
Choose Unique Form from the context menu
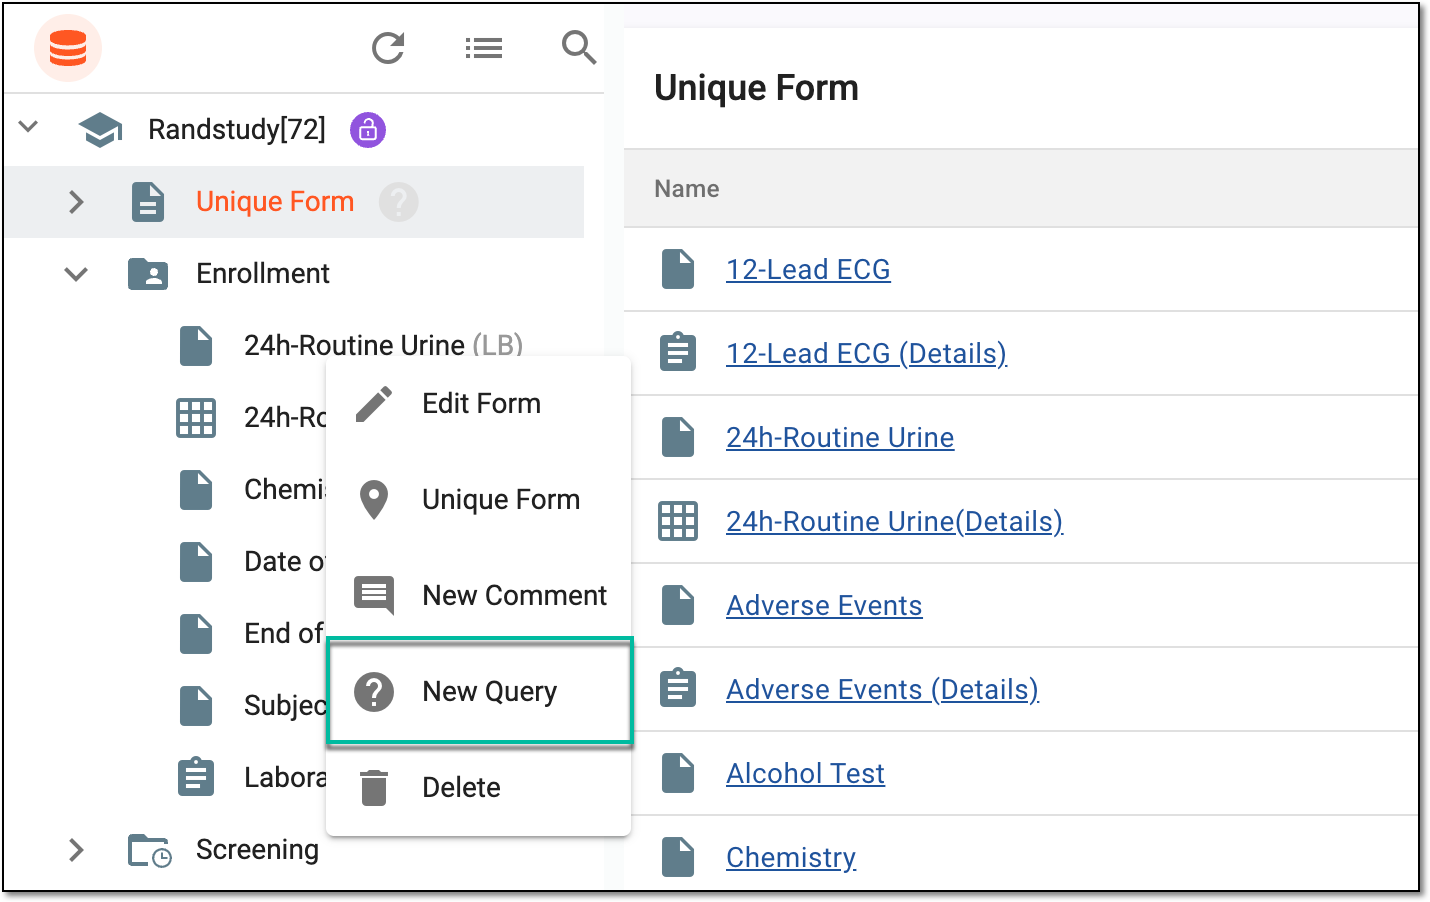click(479, 500)
